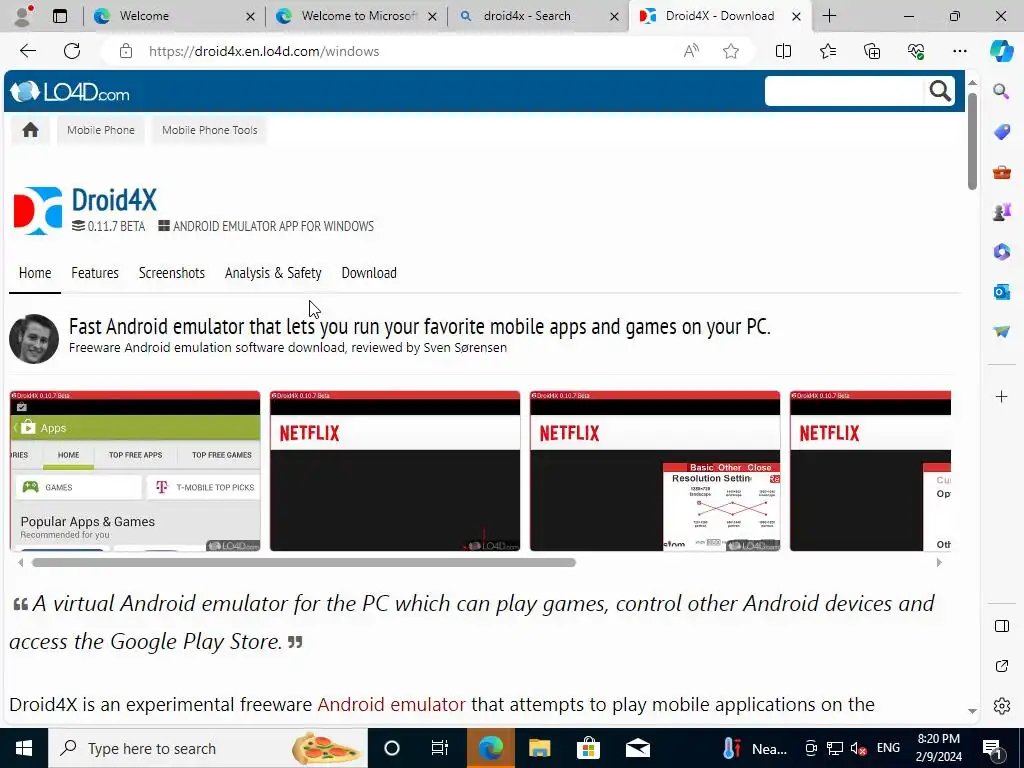This screenshot has height=768, width=1024.
Task: Open notification center icon
Action: click(x=993, y=748)
